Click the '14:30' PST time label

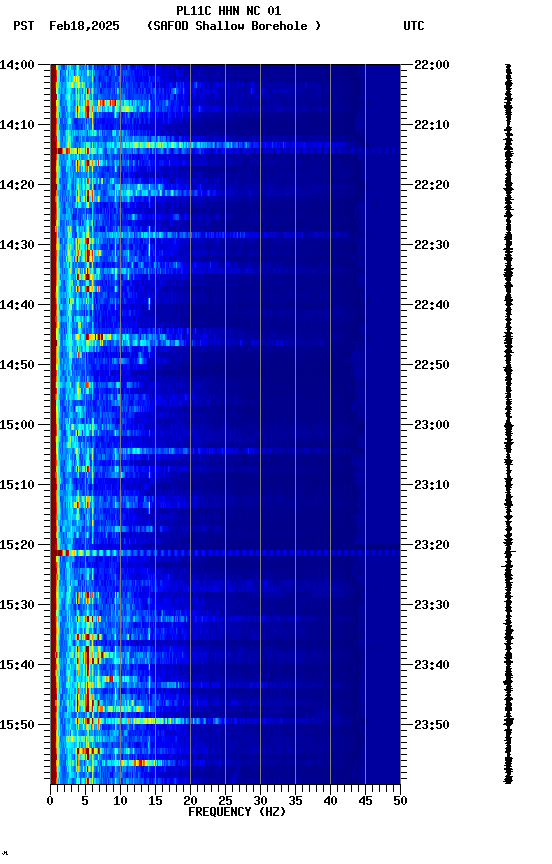(x=17, y=245)
